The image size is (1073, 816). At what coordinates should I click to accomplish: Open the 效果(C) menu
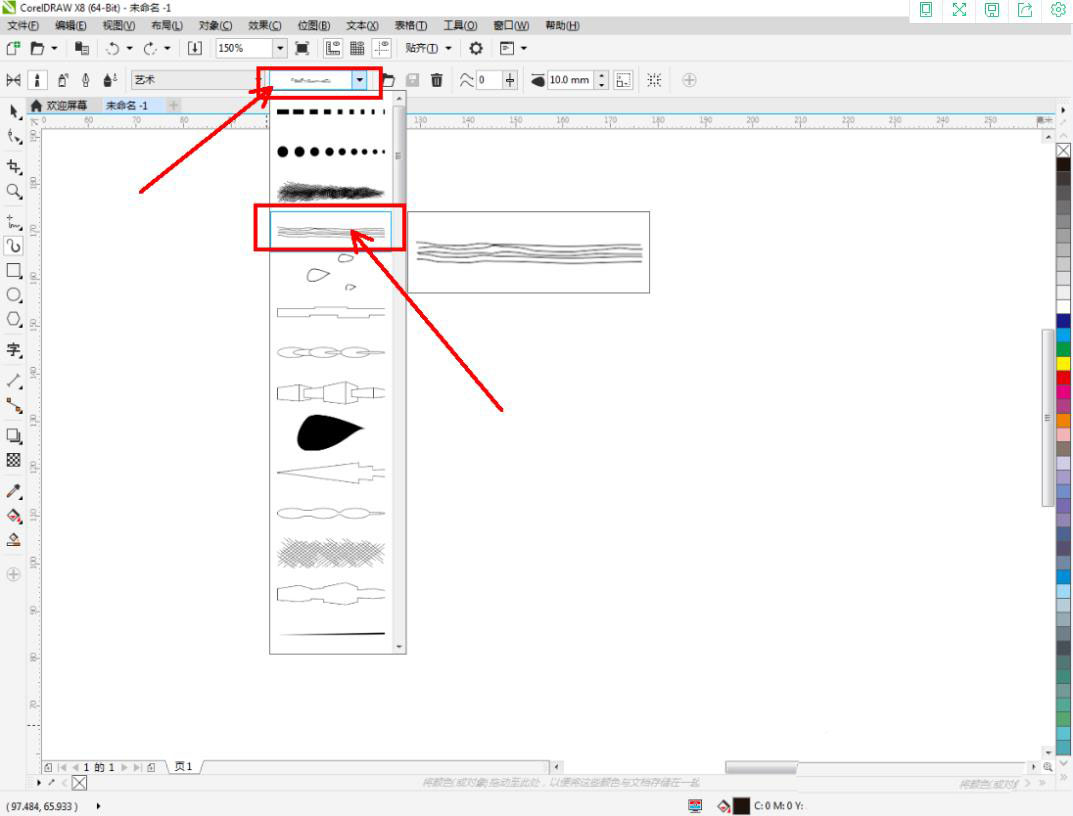click(264, 25)
